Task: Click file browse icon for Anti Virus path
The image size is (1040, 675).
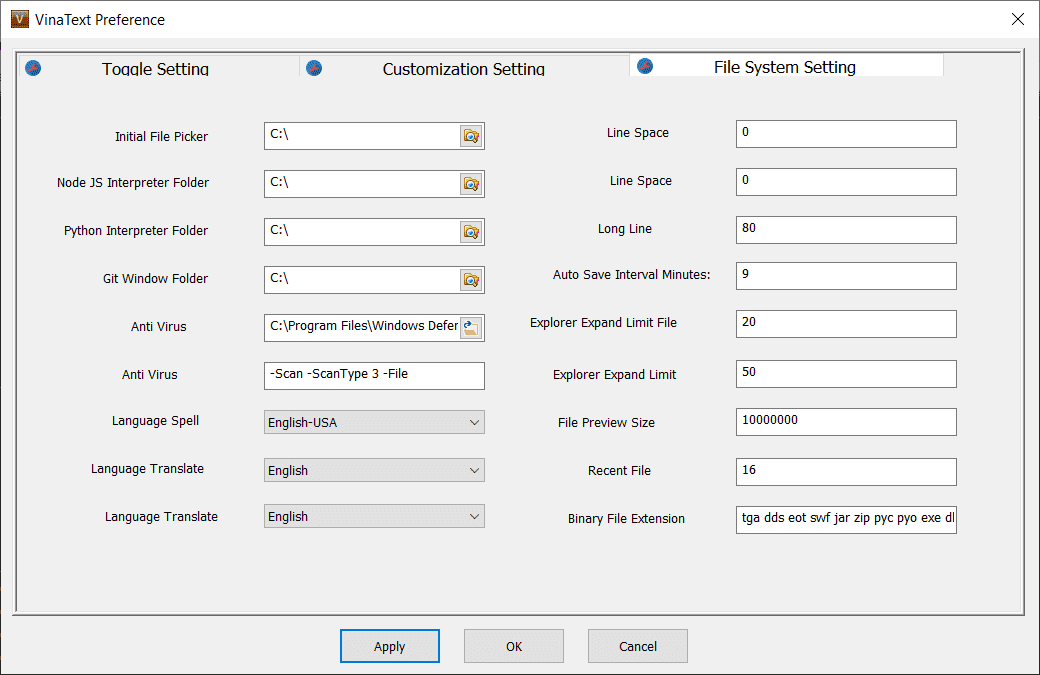Action: click(x=471, y=328)
